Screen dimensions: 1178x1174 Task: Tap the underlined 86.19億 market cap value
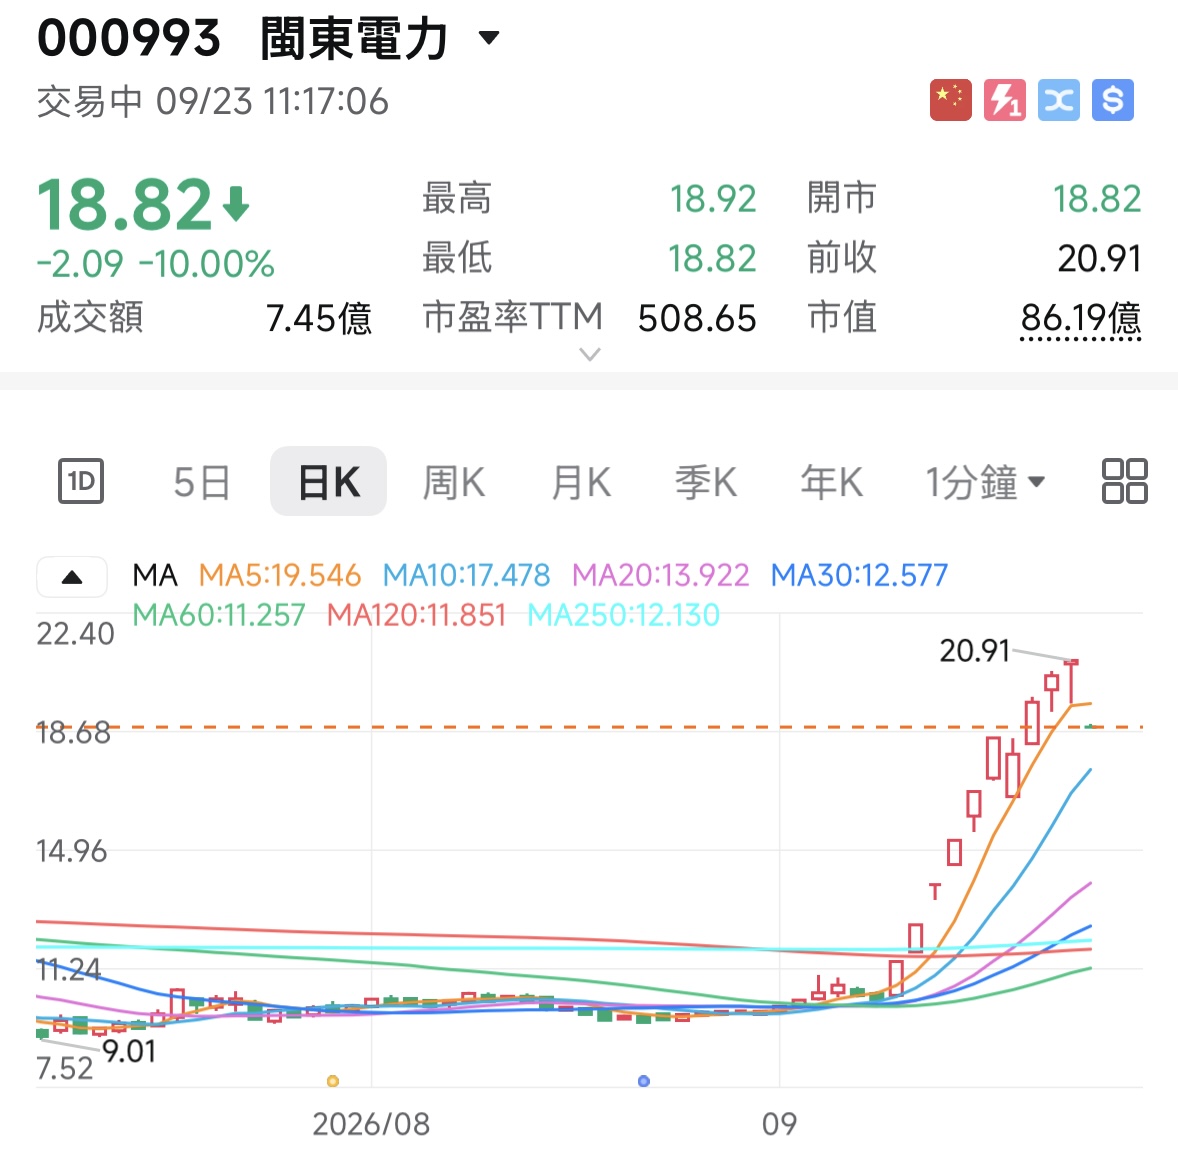click(1081, 318)
